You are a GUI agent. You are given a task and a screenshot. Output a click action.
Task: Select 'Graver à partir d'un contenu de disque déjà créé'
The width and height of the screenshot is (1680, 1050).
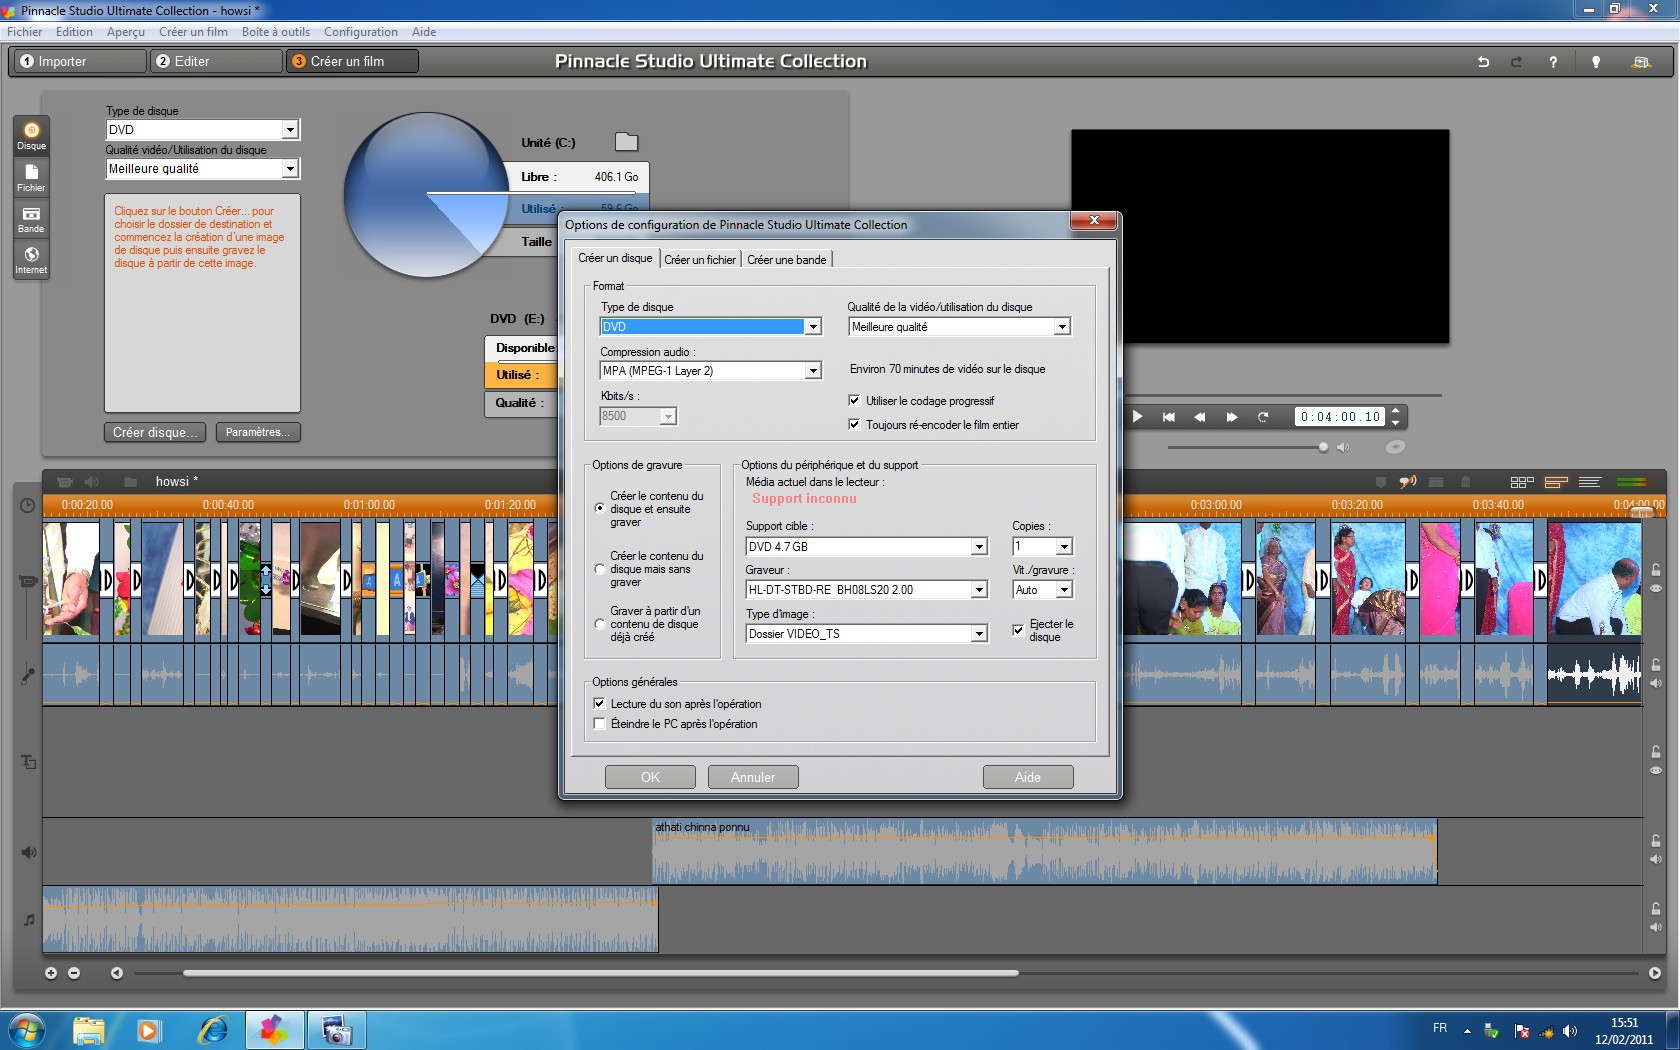coord(600,624)
